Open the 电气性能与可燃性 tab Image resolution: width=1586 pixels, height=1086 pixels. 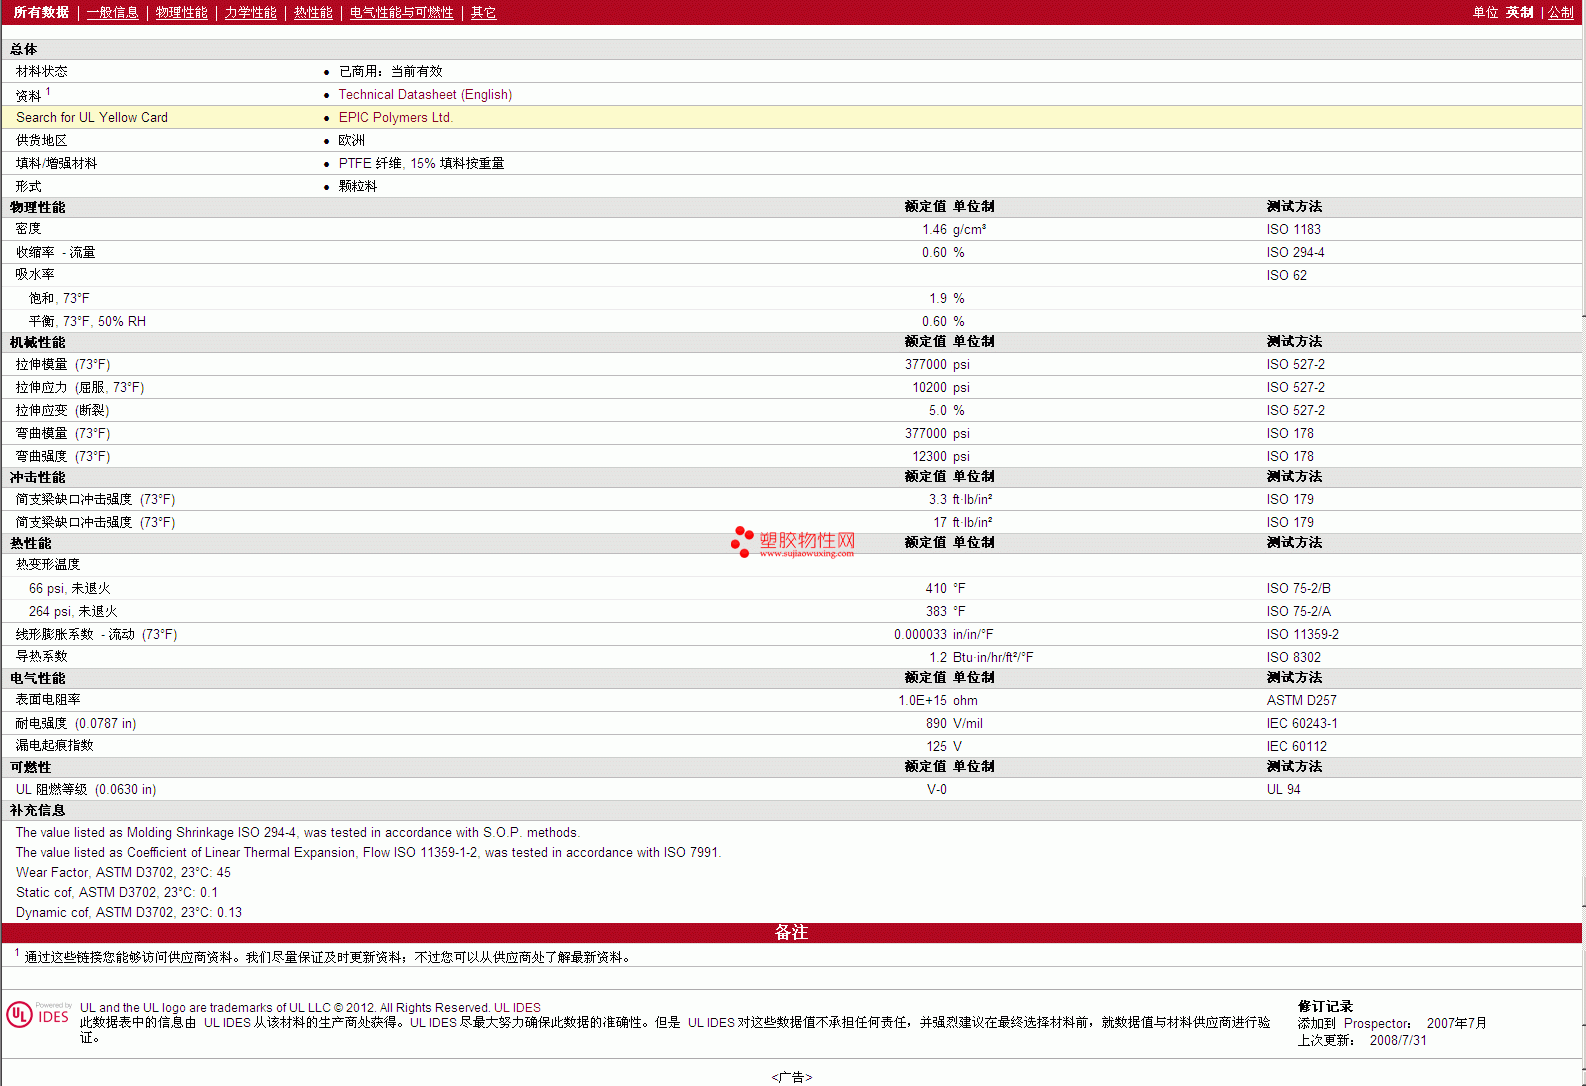point(402,12)
